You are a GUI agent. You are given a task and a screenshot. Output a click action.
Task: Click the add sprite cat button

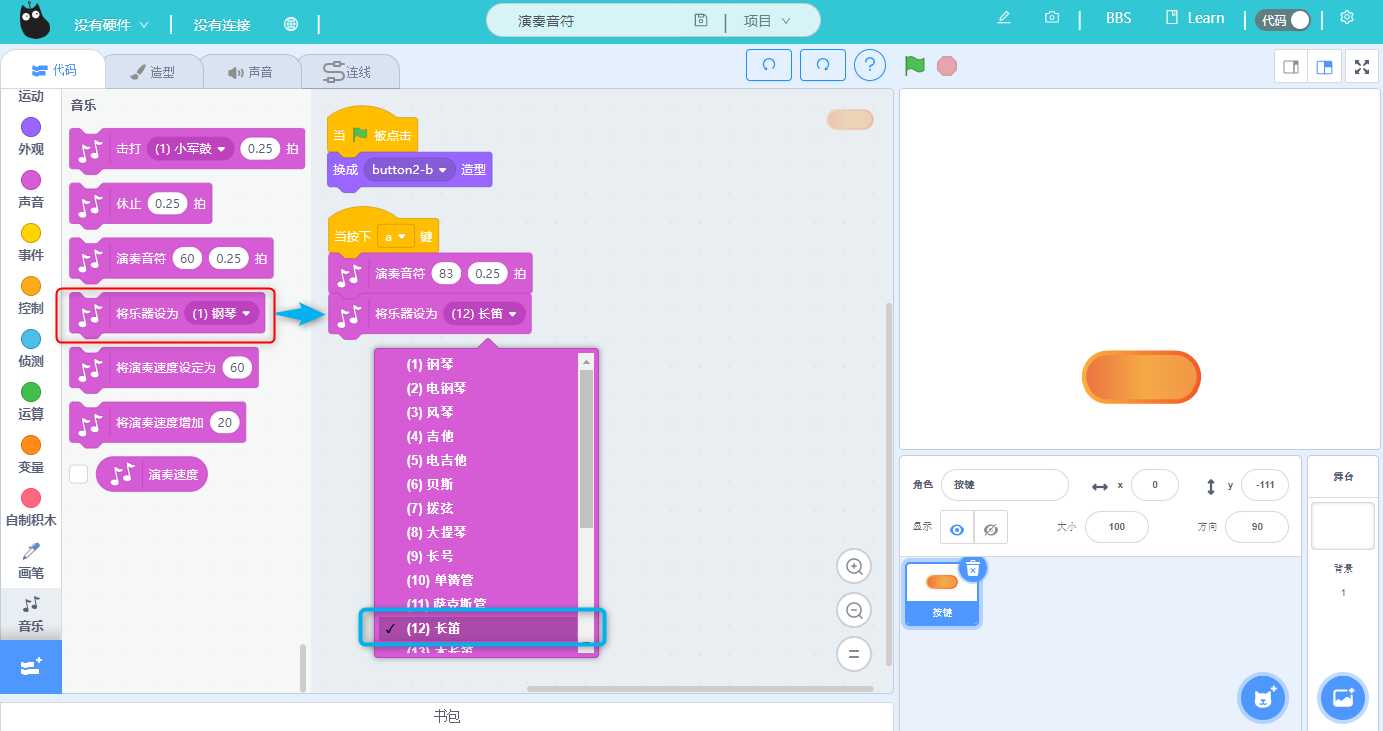point(1263,697)
